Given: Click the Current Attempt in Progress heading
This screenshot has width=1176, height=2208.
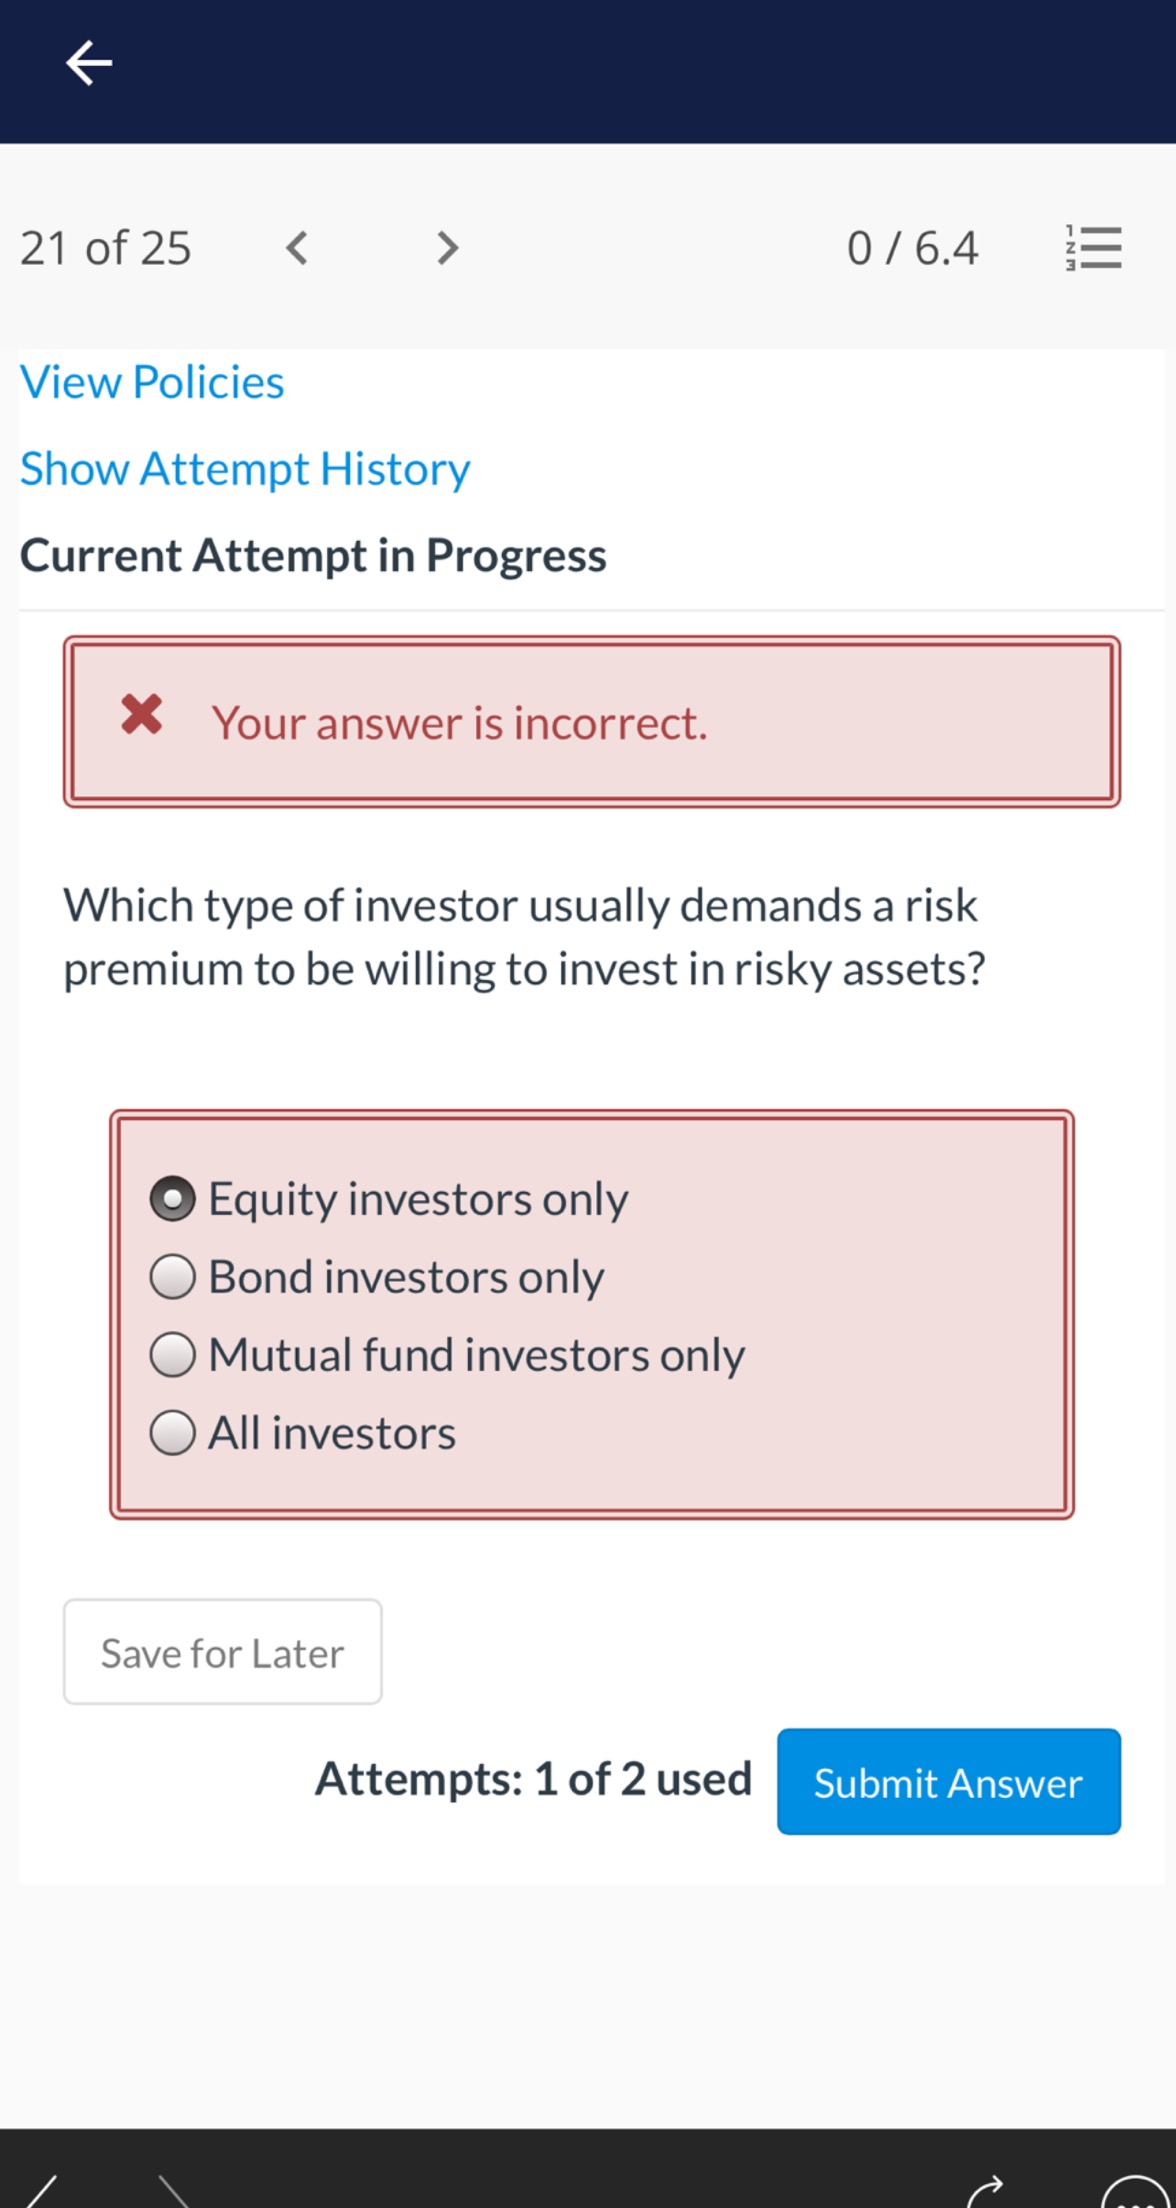Looking at the screenshot, I should [314, 555].
